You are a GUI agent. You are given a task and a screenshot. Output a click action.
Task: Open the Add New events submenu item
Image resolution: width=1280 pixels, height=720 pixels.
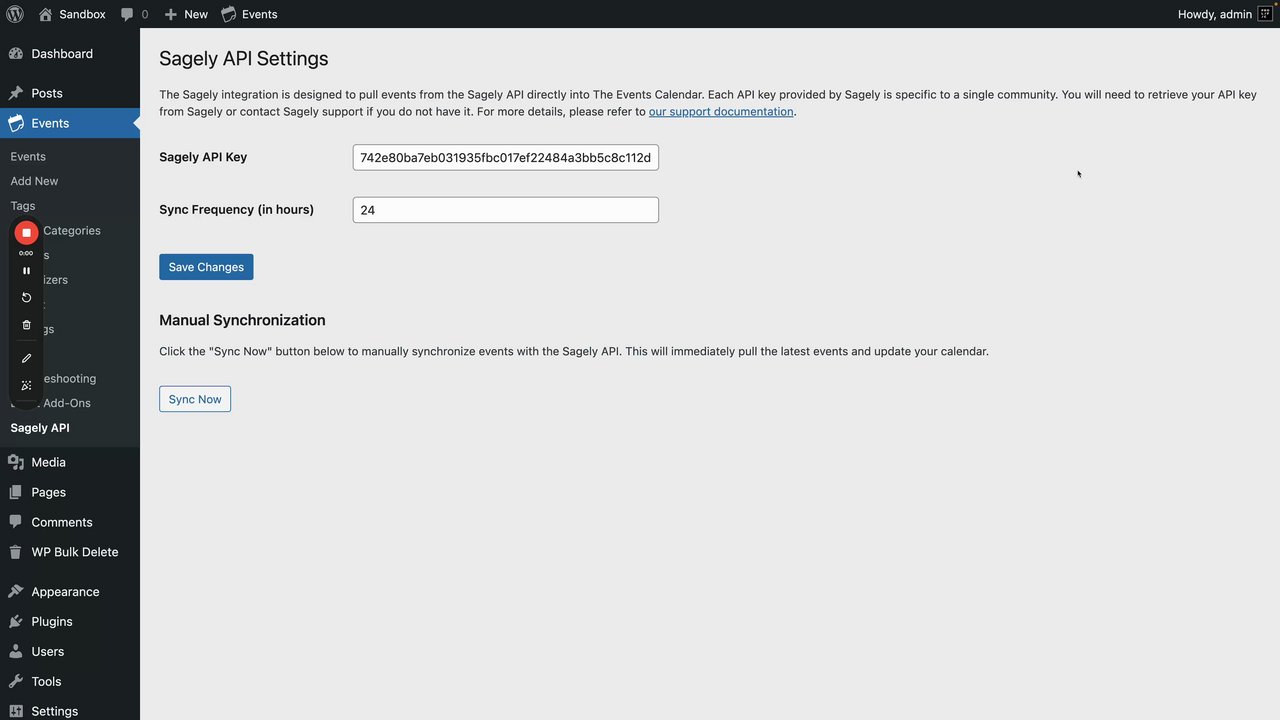click(34, 181)
